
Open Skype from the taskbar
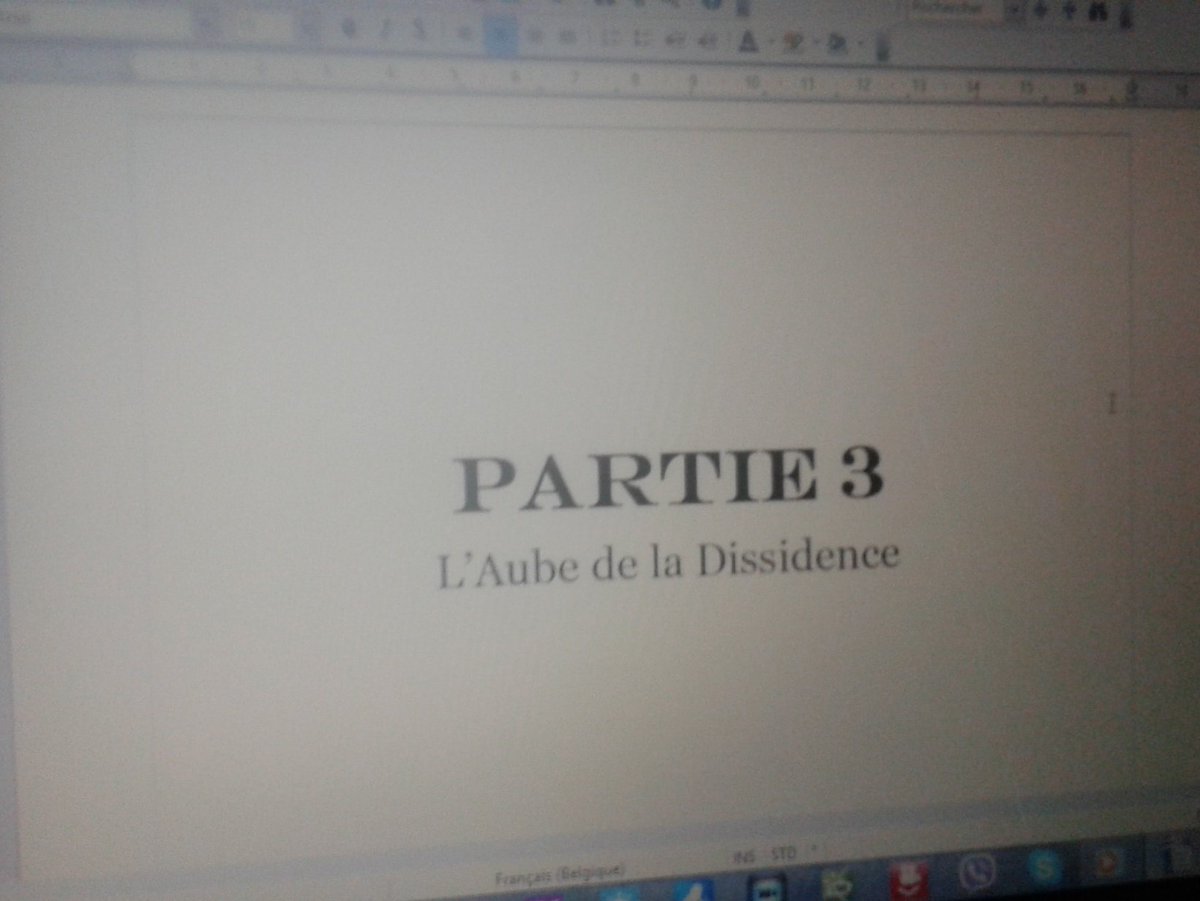[1045, 865]
